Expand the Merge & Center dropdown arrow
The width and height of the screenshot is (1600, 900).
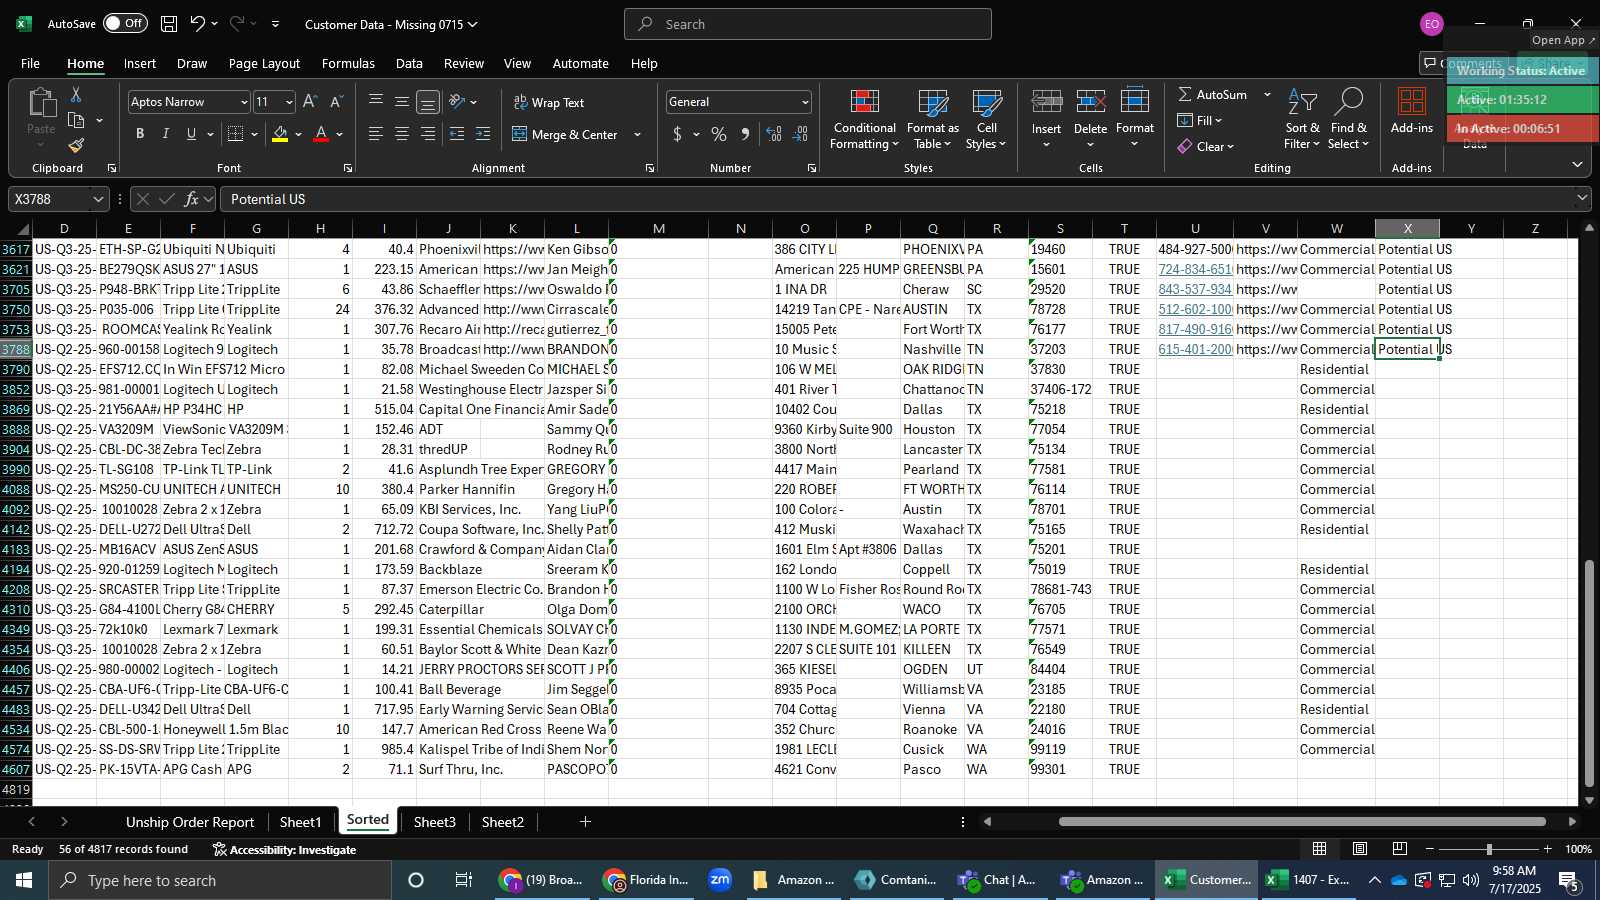[x=637, y=134]
